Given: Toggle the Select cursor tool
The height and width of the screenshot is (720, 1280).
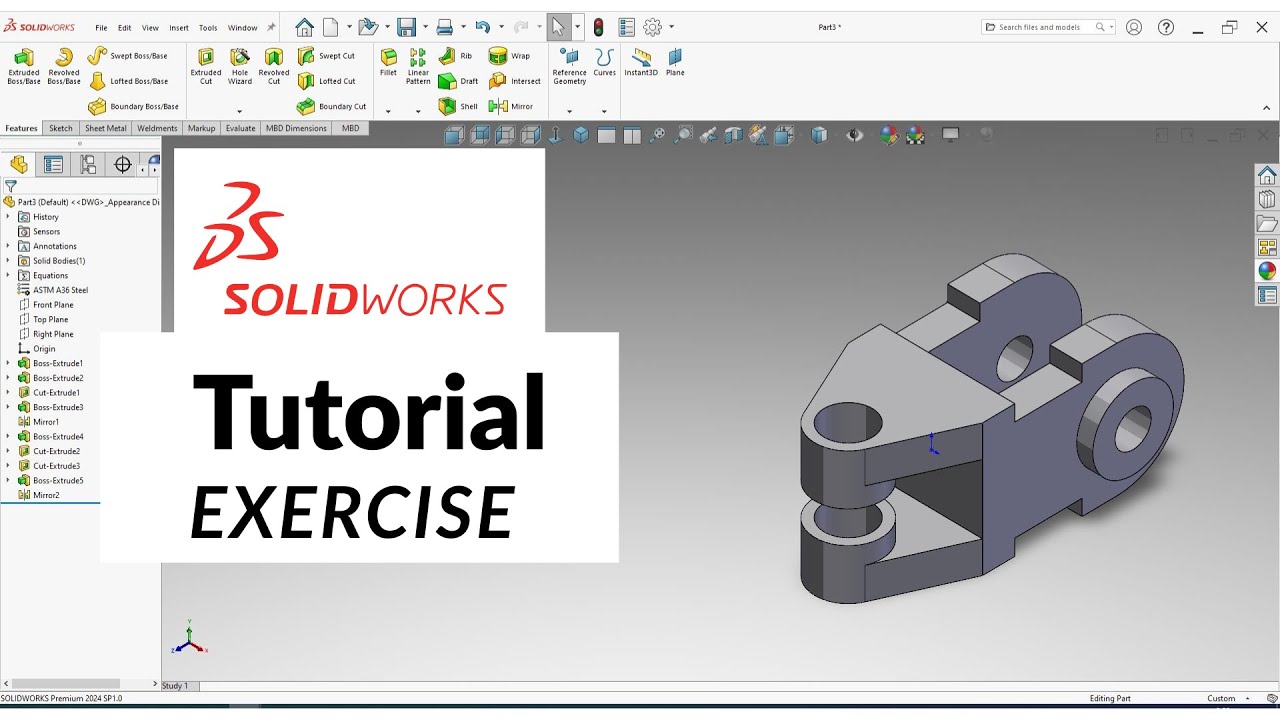Looking at the screenshot, I should pos(559,27).
